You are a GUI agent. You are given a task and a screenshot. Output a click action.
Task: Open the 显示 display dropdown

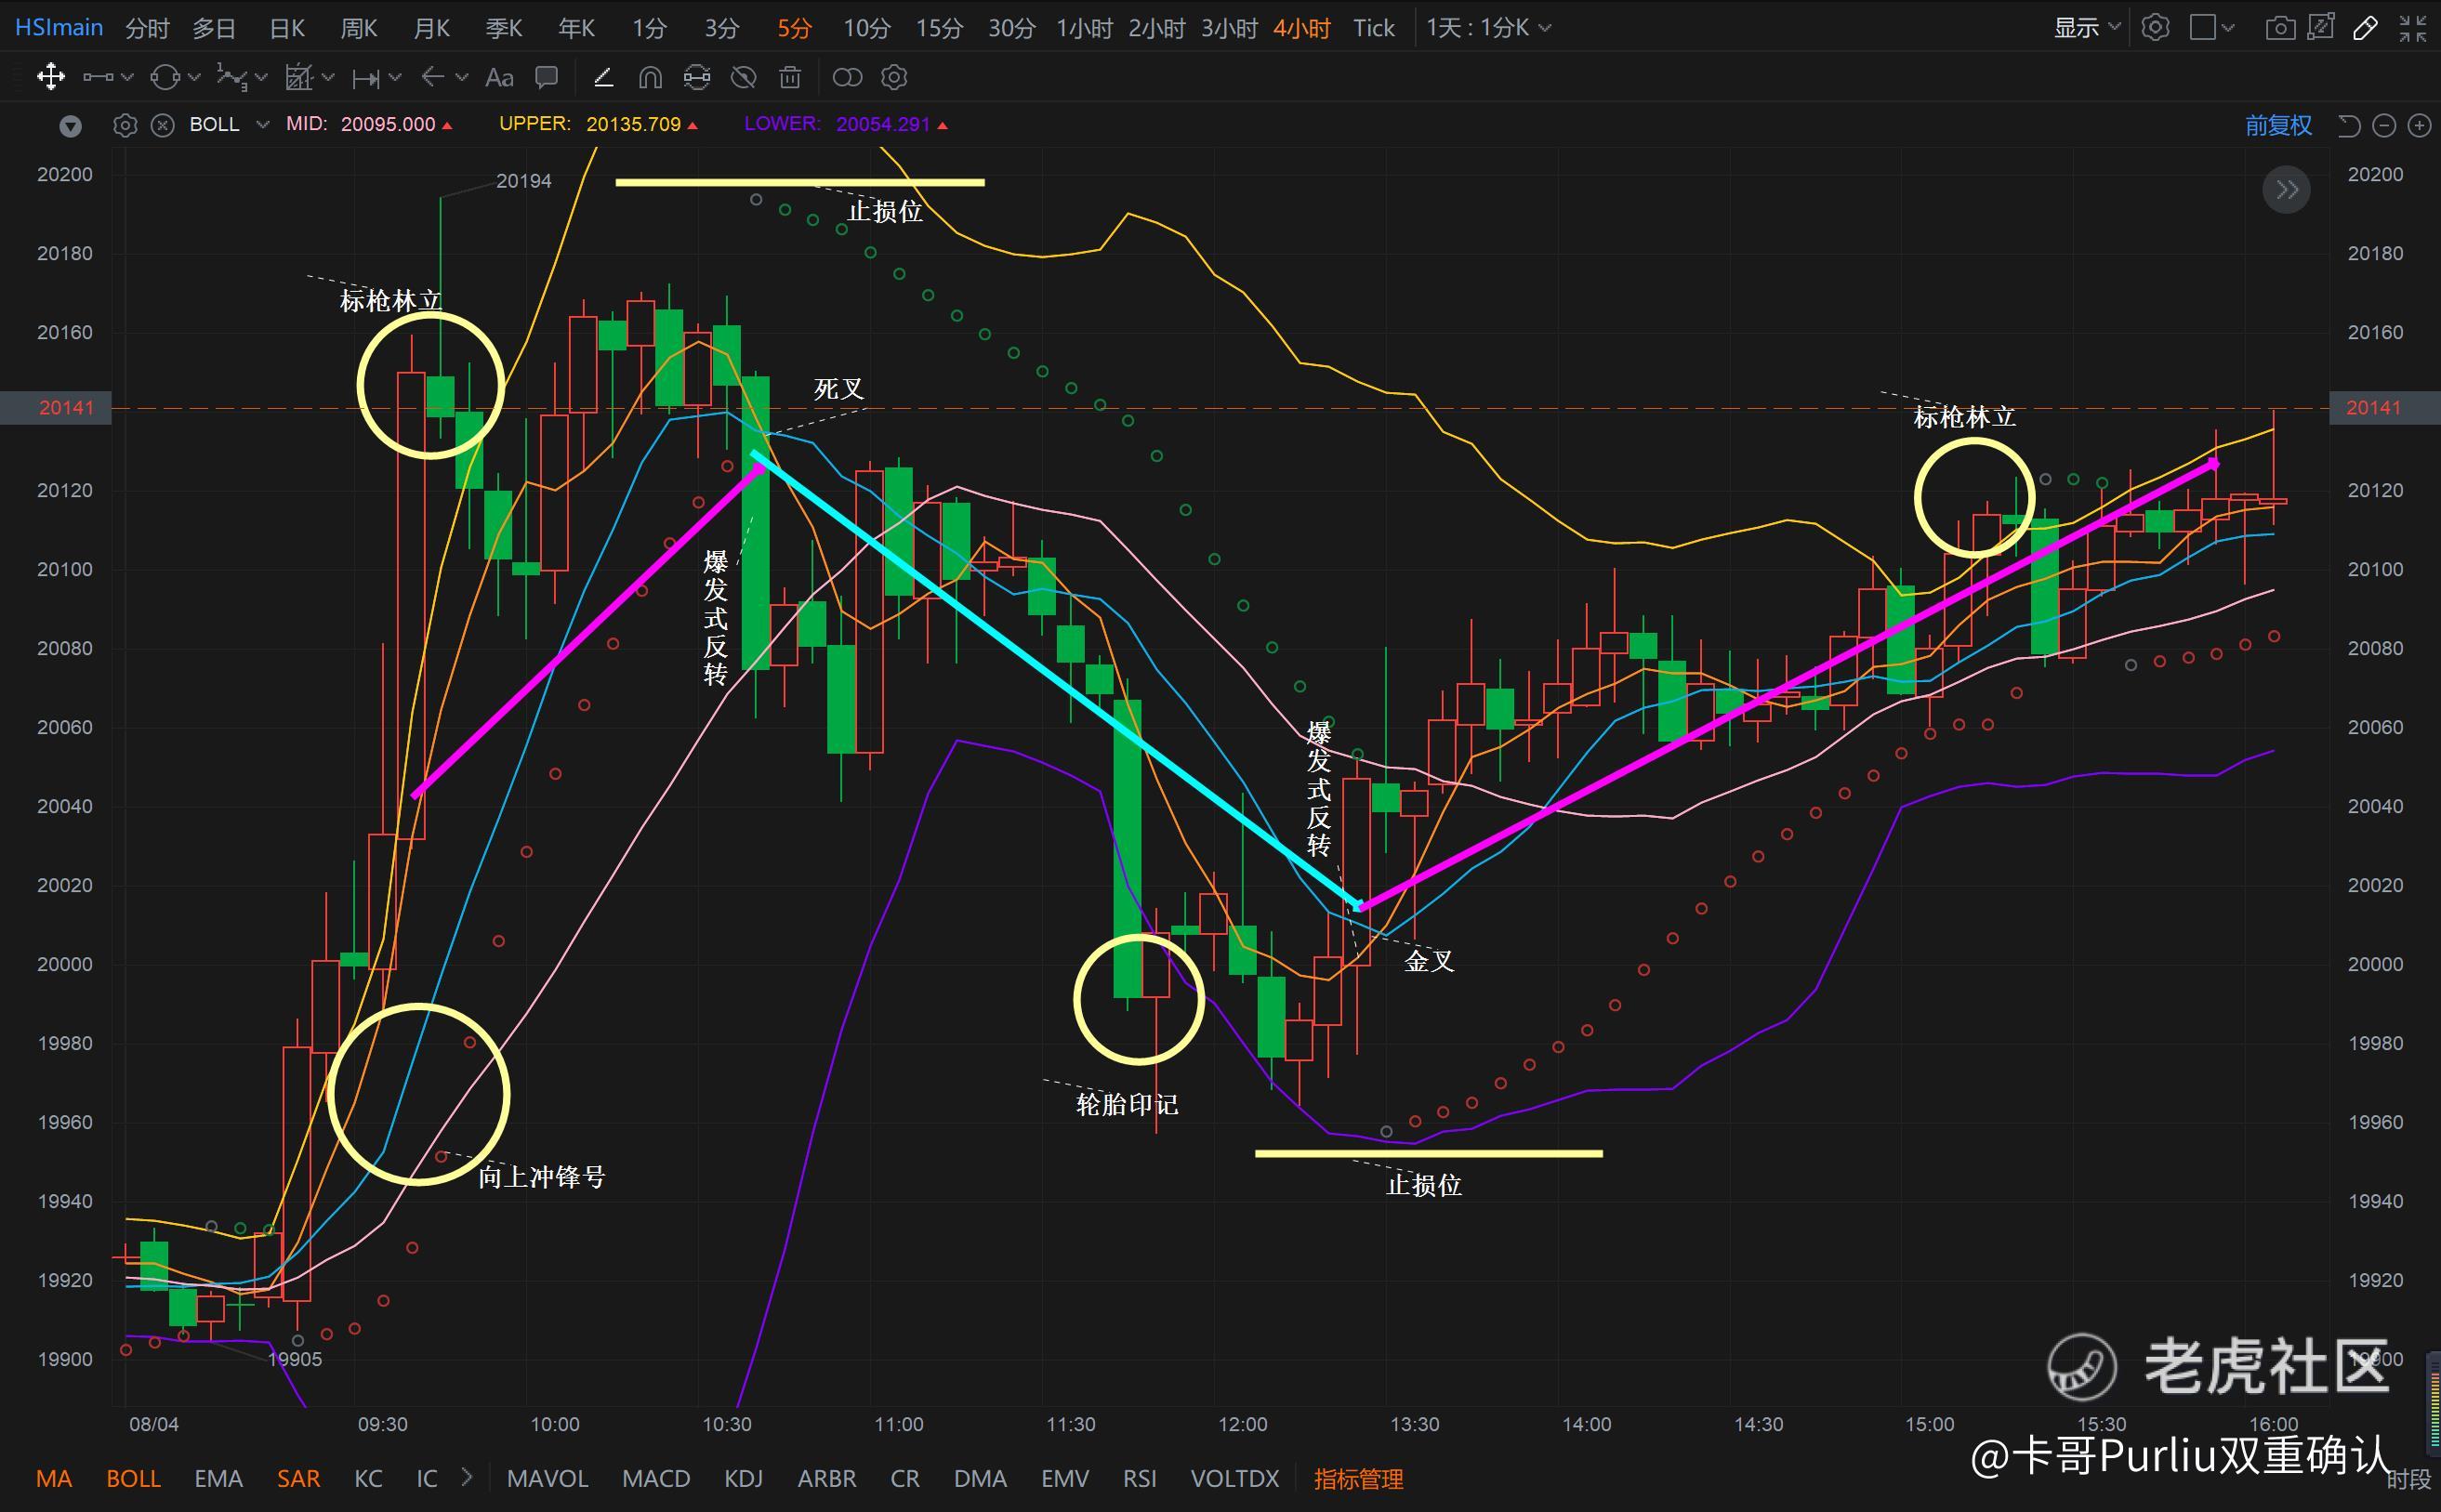coord(2086,27)
